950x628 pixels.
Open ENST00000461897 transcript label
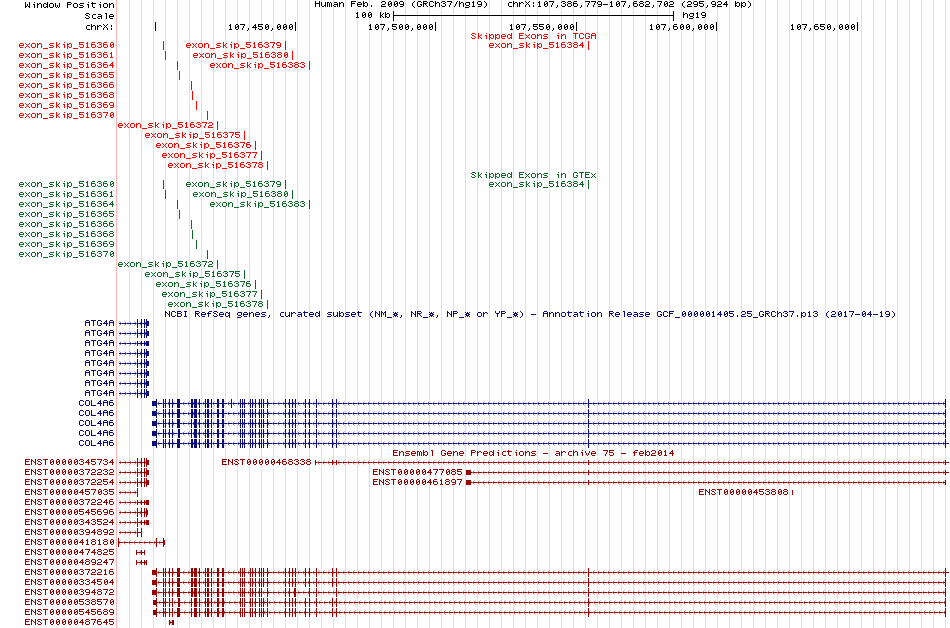pyautogui.click(x=417, y=482)
